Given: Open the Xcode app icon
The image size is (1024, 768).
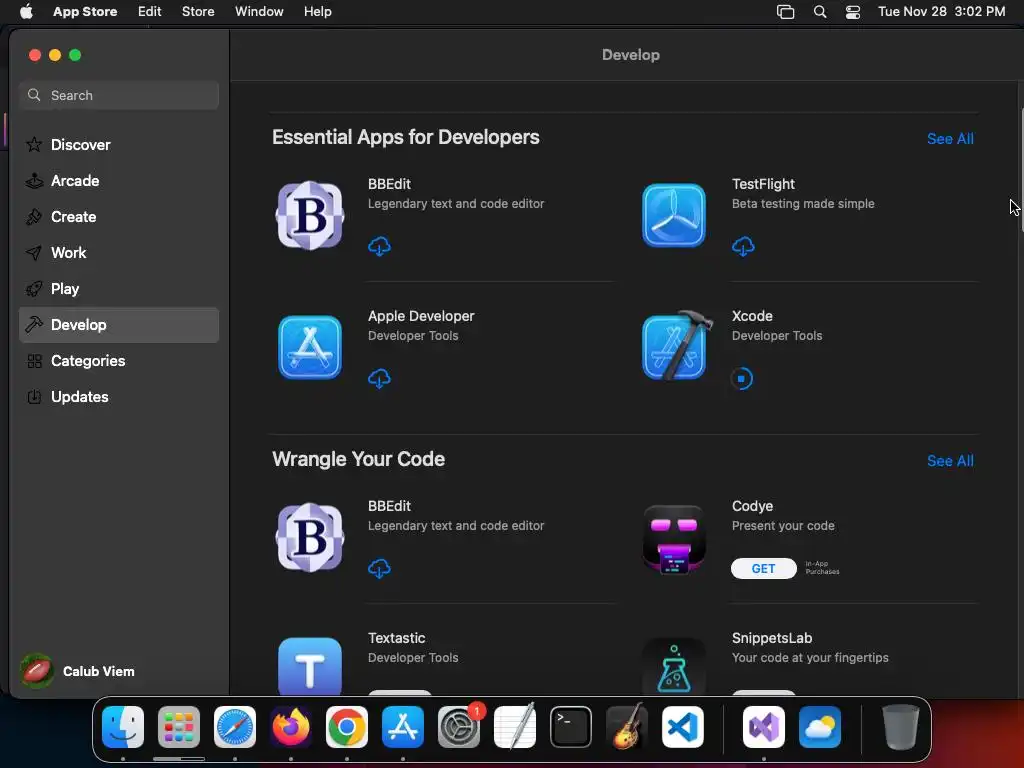Looking at the screenshot, I should 677,345.
